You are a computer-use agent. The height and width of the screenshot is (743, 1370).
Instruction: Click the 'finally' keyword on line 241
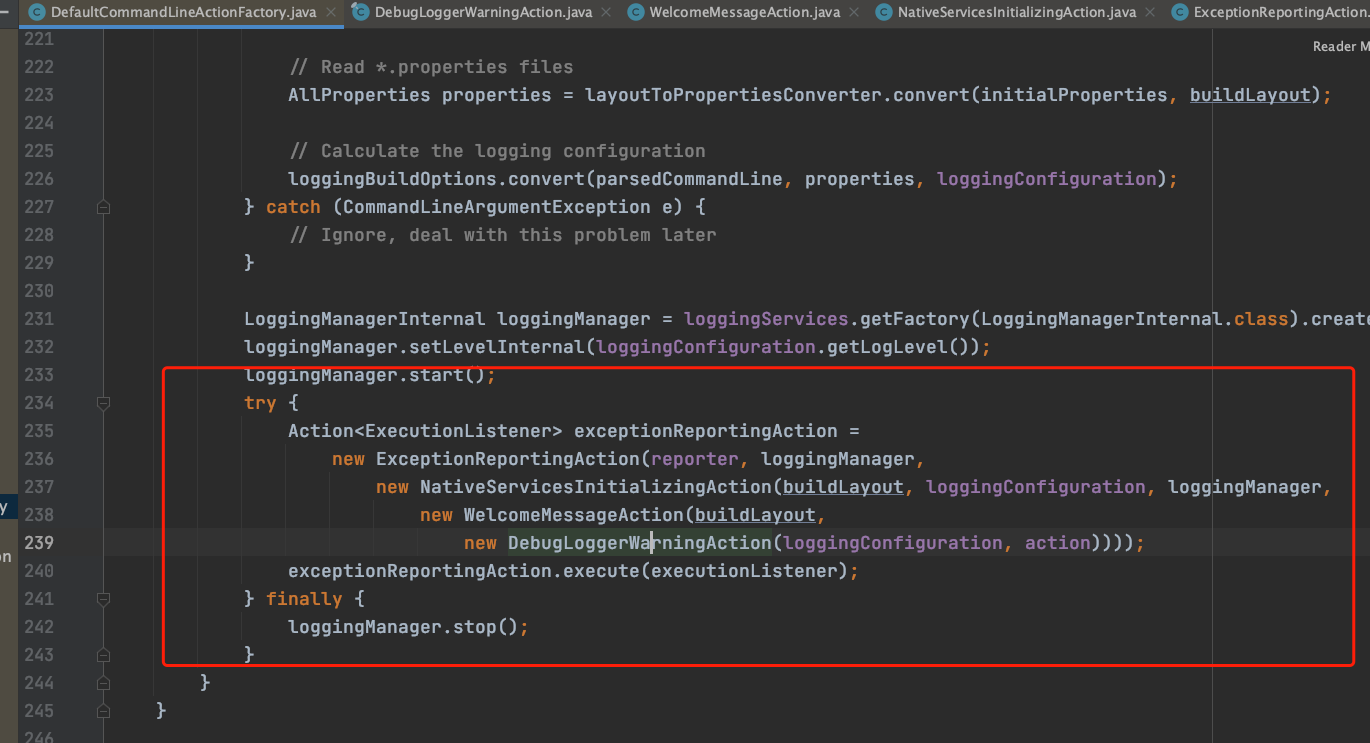coord(304,599)
